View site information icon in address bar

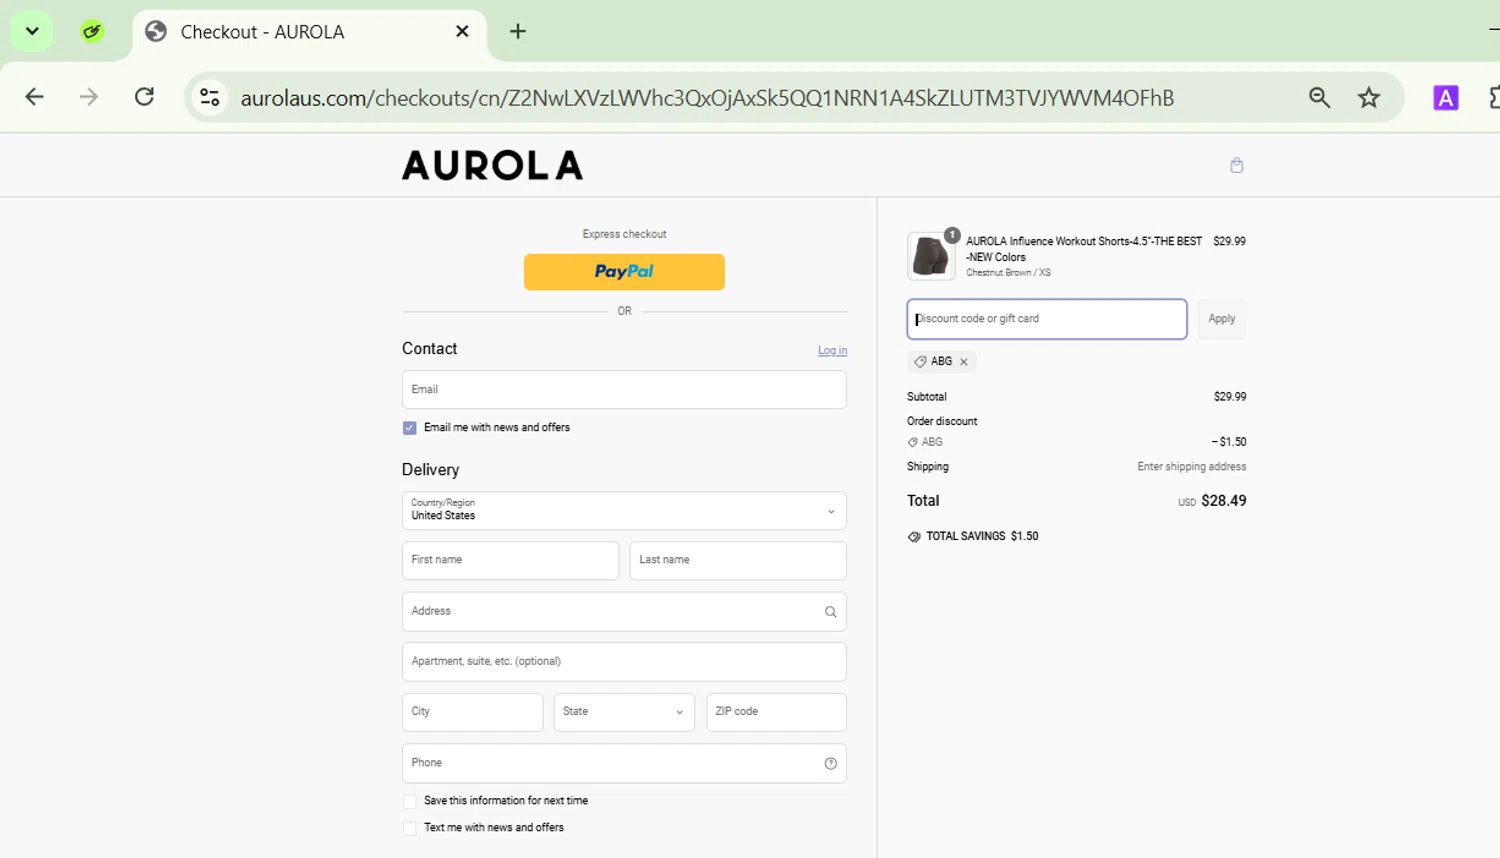(x=210, y=97)
